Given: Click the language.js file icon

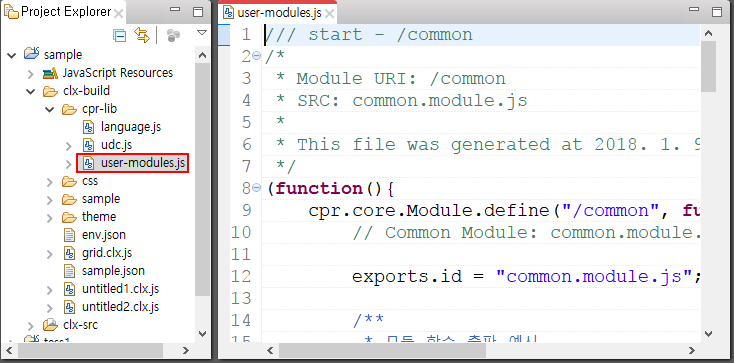Looking at the screenshot, I should pyautogui.click(x=88, y=127).
